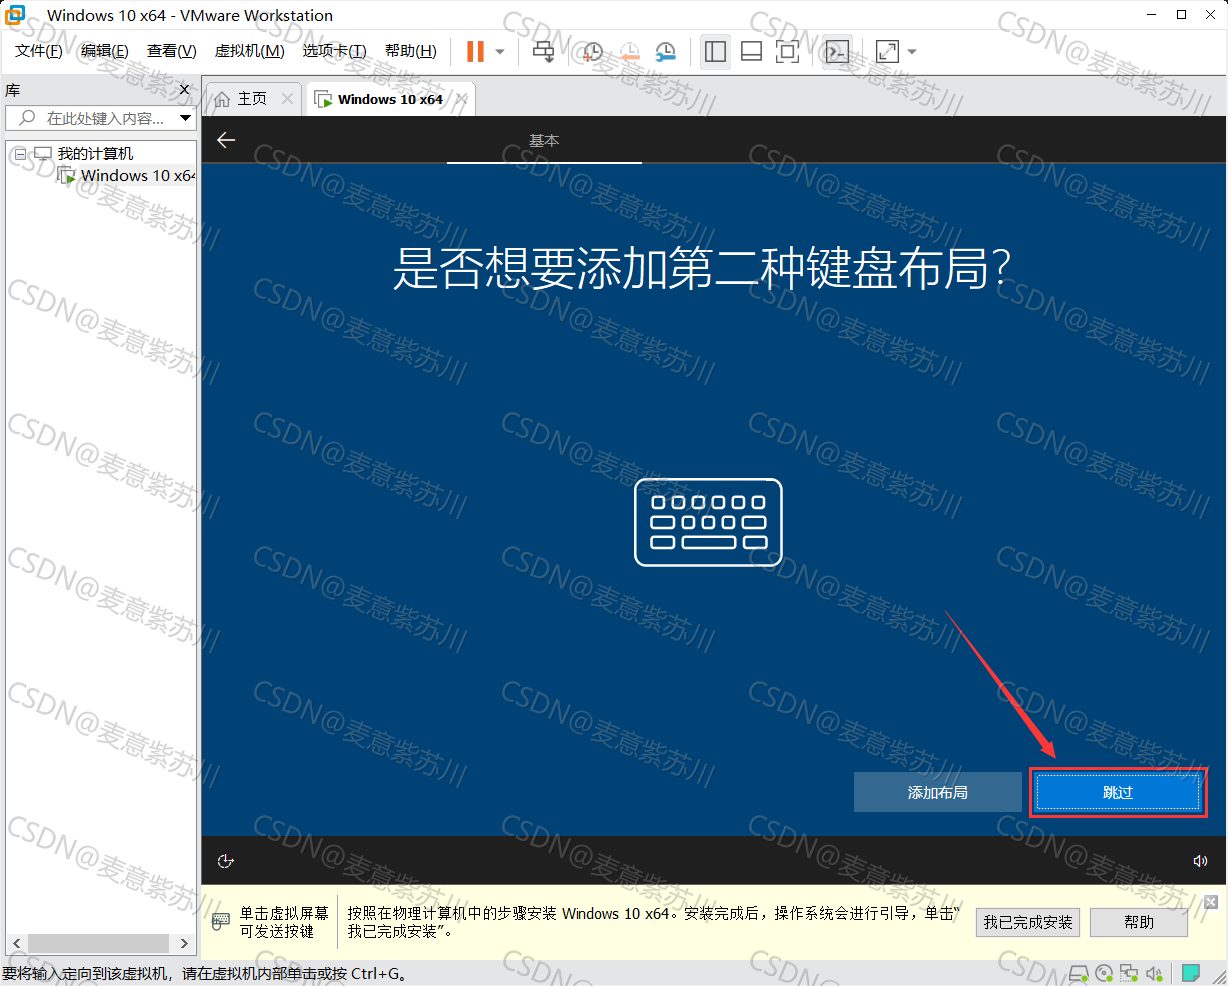This screenshot has height=986, width=1228.
Task: Open the 帮助(H) menu
Action: click(411, 51)
